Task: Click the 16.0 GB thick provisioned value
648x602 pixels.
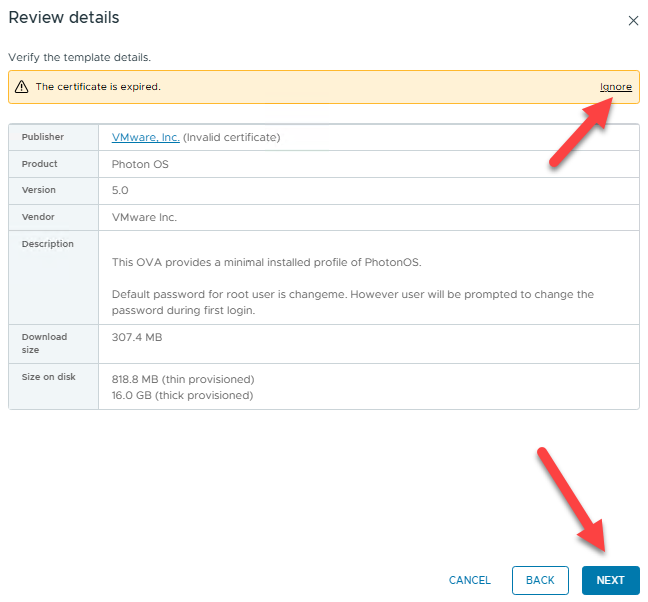Action: click(182, 395)
